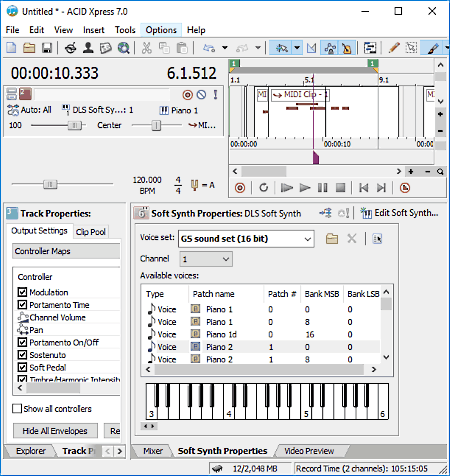The image size is (450, 476).
Task: Click the Get Media from Web globe icon
Action: tap(124, 48)
